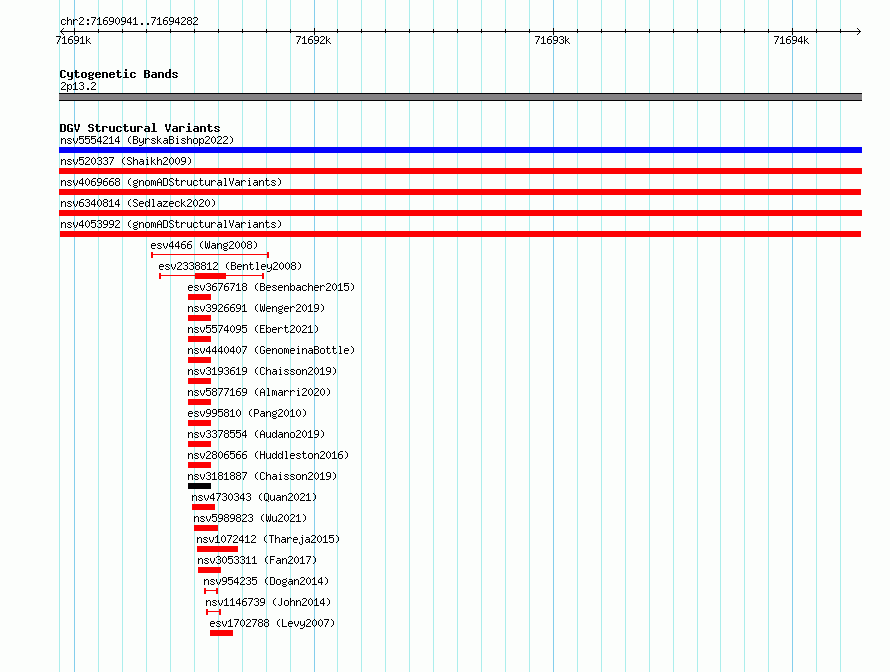
Task: Select the nsv6340814 (Sedlazeck2020) label
Action: click(138, 203)
